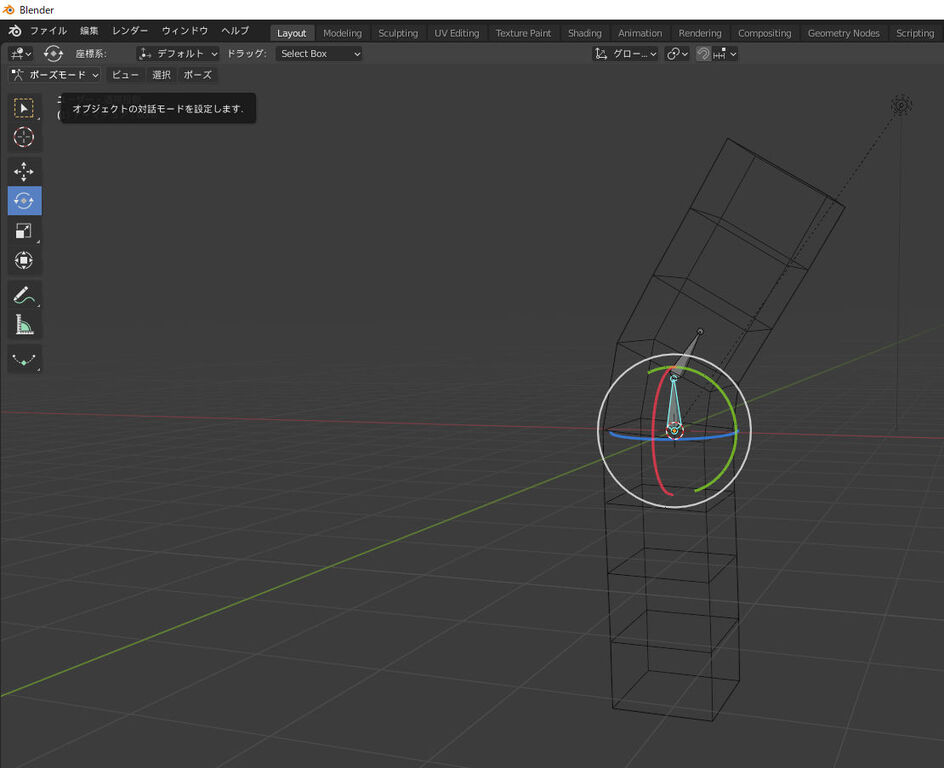
Task: Select the Breakdowner pose tool
Action: click(24, 359)
